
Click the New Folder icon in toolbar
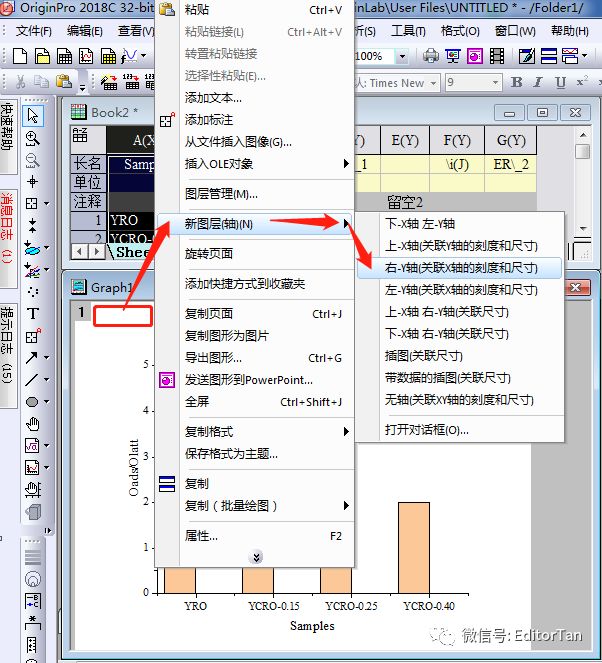click(42, 56)
